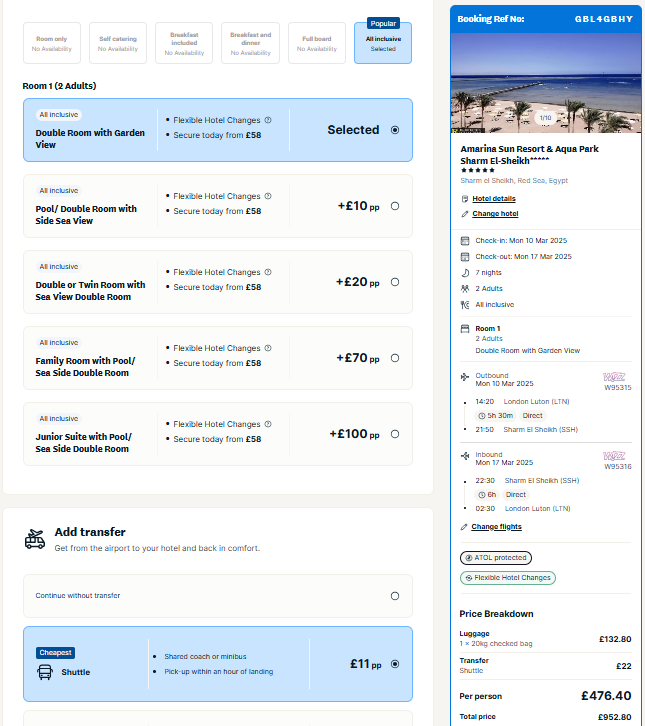
Task: Open the Change hotel link
Action: (x=495, y=213)
